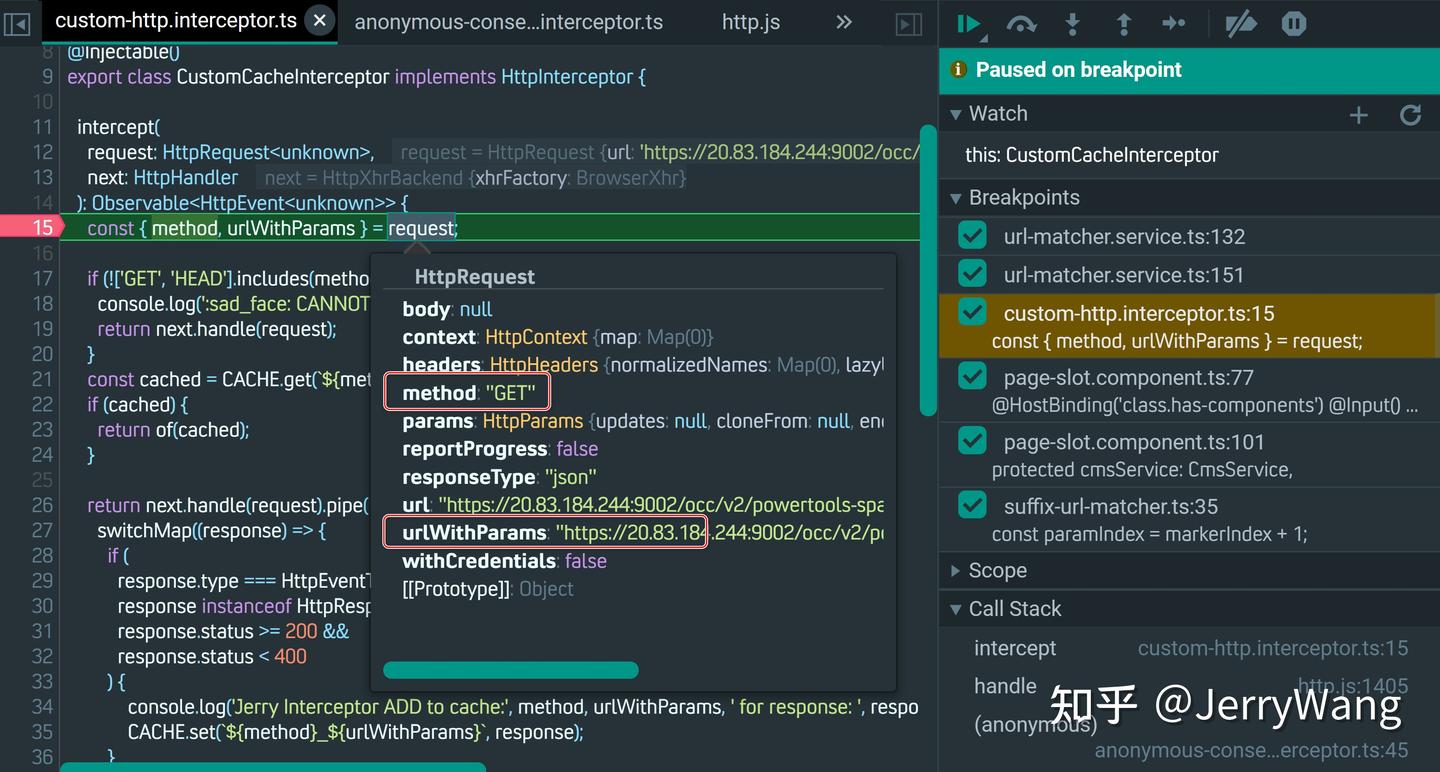Image resolution: width=1440 pixels, height=772 pixels.
Task: Deactivate all breakpoints
Action: click(x=1241, y=24)
